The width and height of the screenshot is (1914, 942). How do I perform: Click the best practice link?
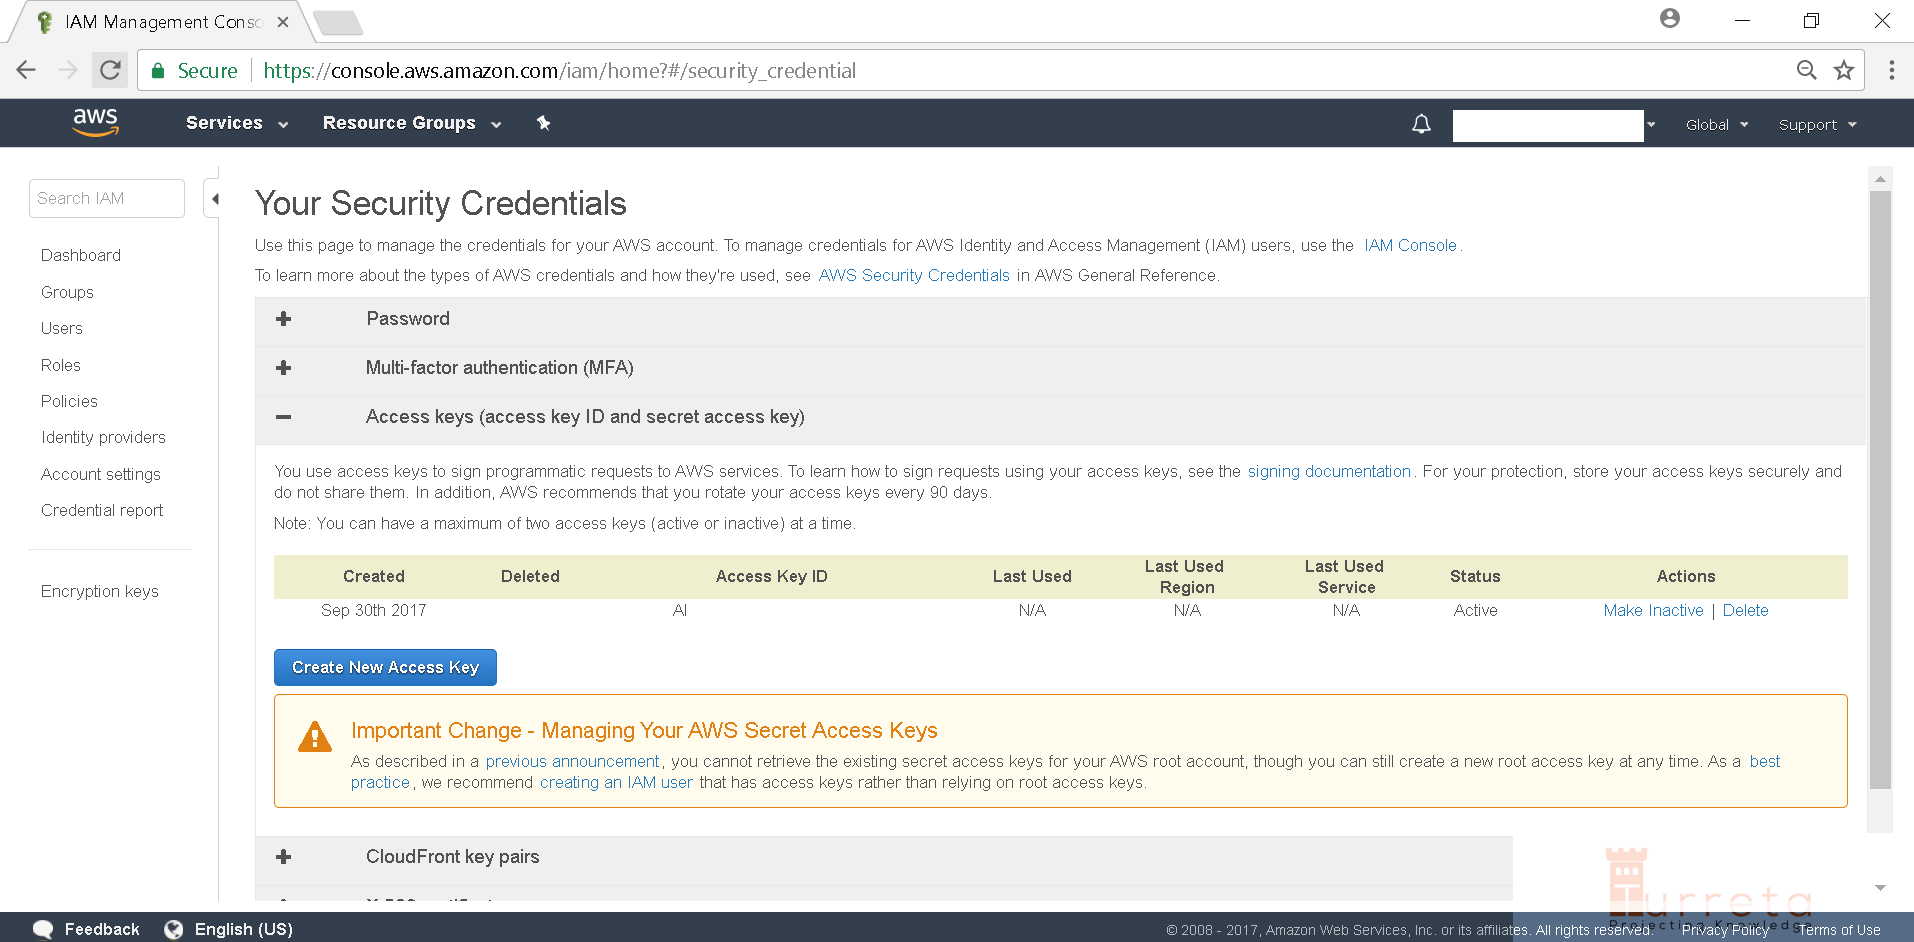(x=1764, y=761)
